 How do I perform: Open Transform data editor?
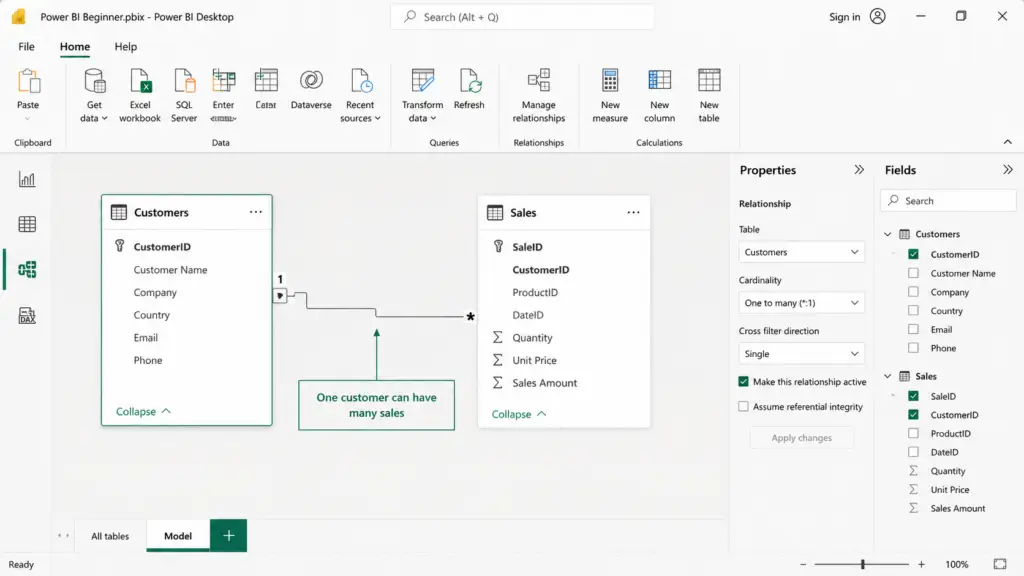423,96
